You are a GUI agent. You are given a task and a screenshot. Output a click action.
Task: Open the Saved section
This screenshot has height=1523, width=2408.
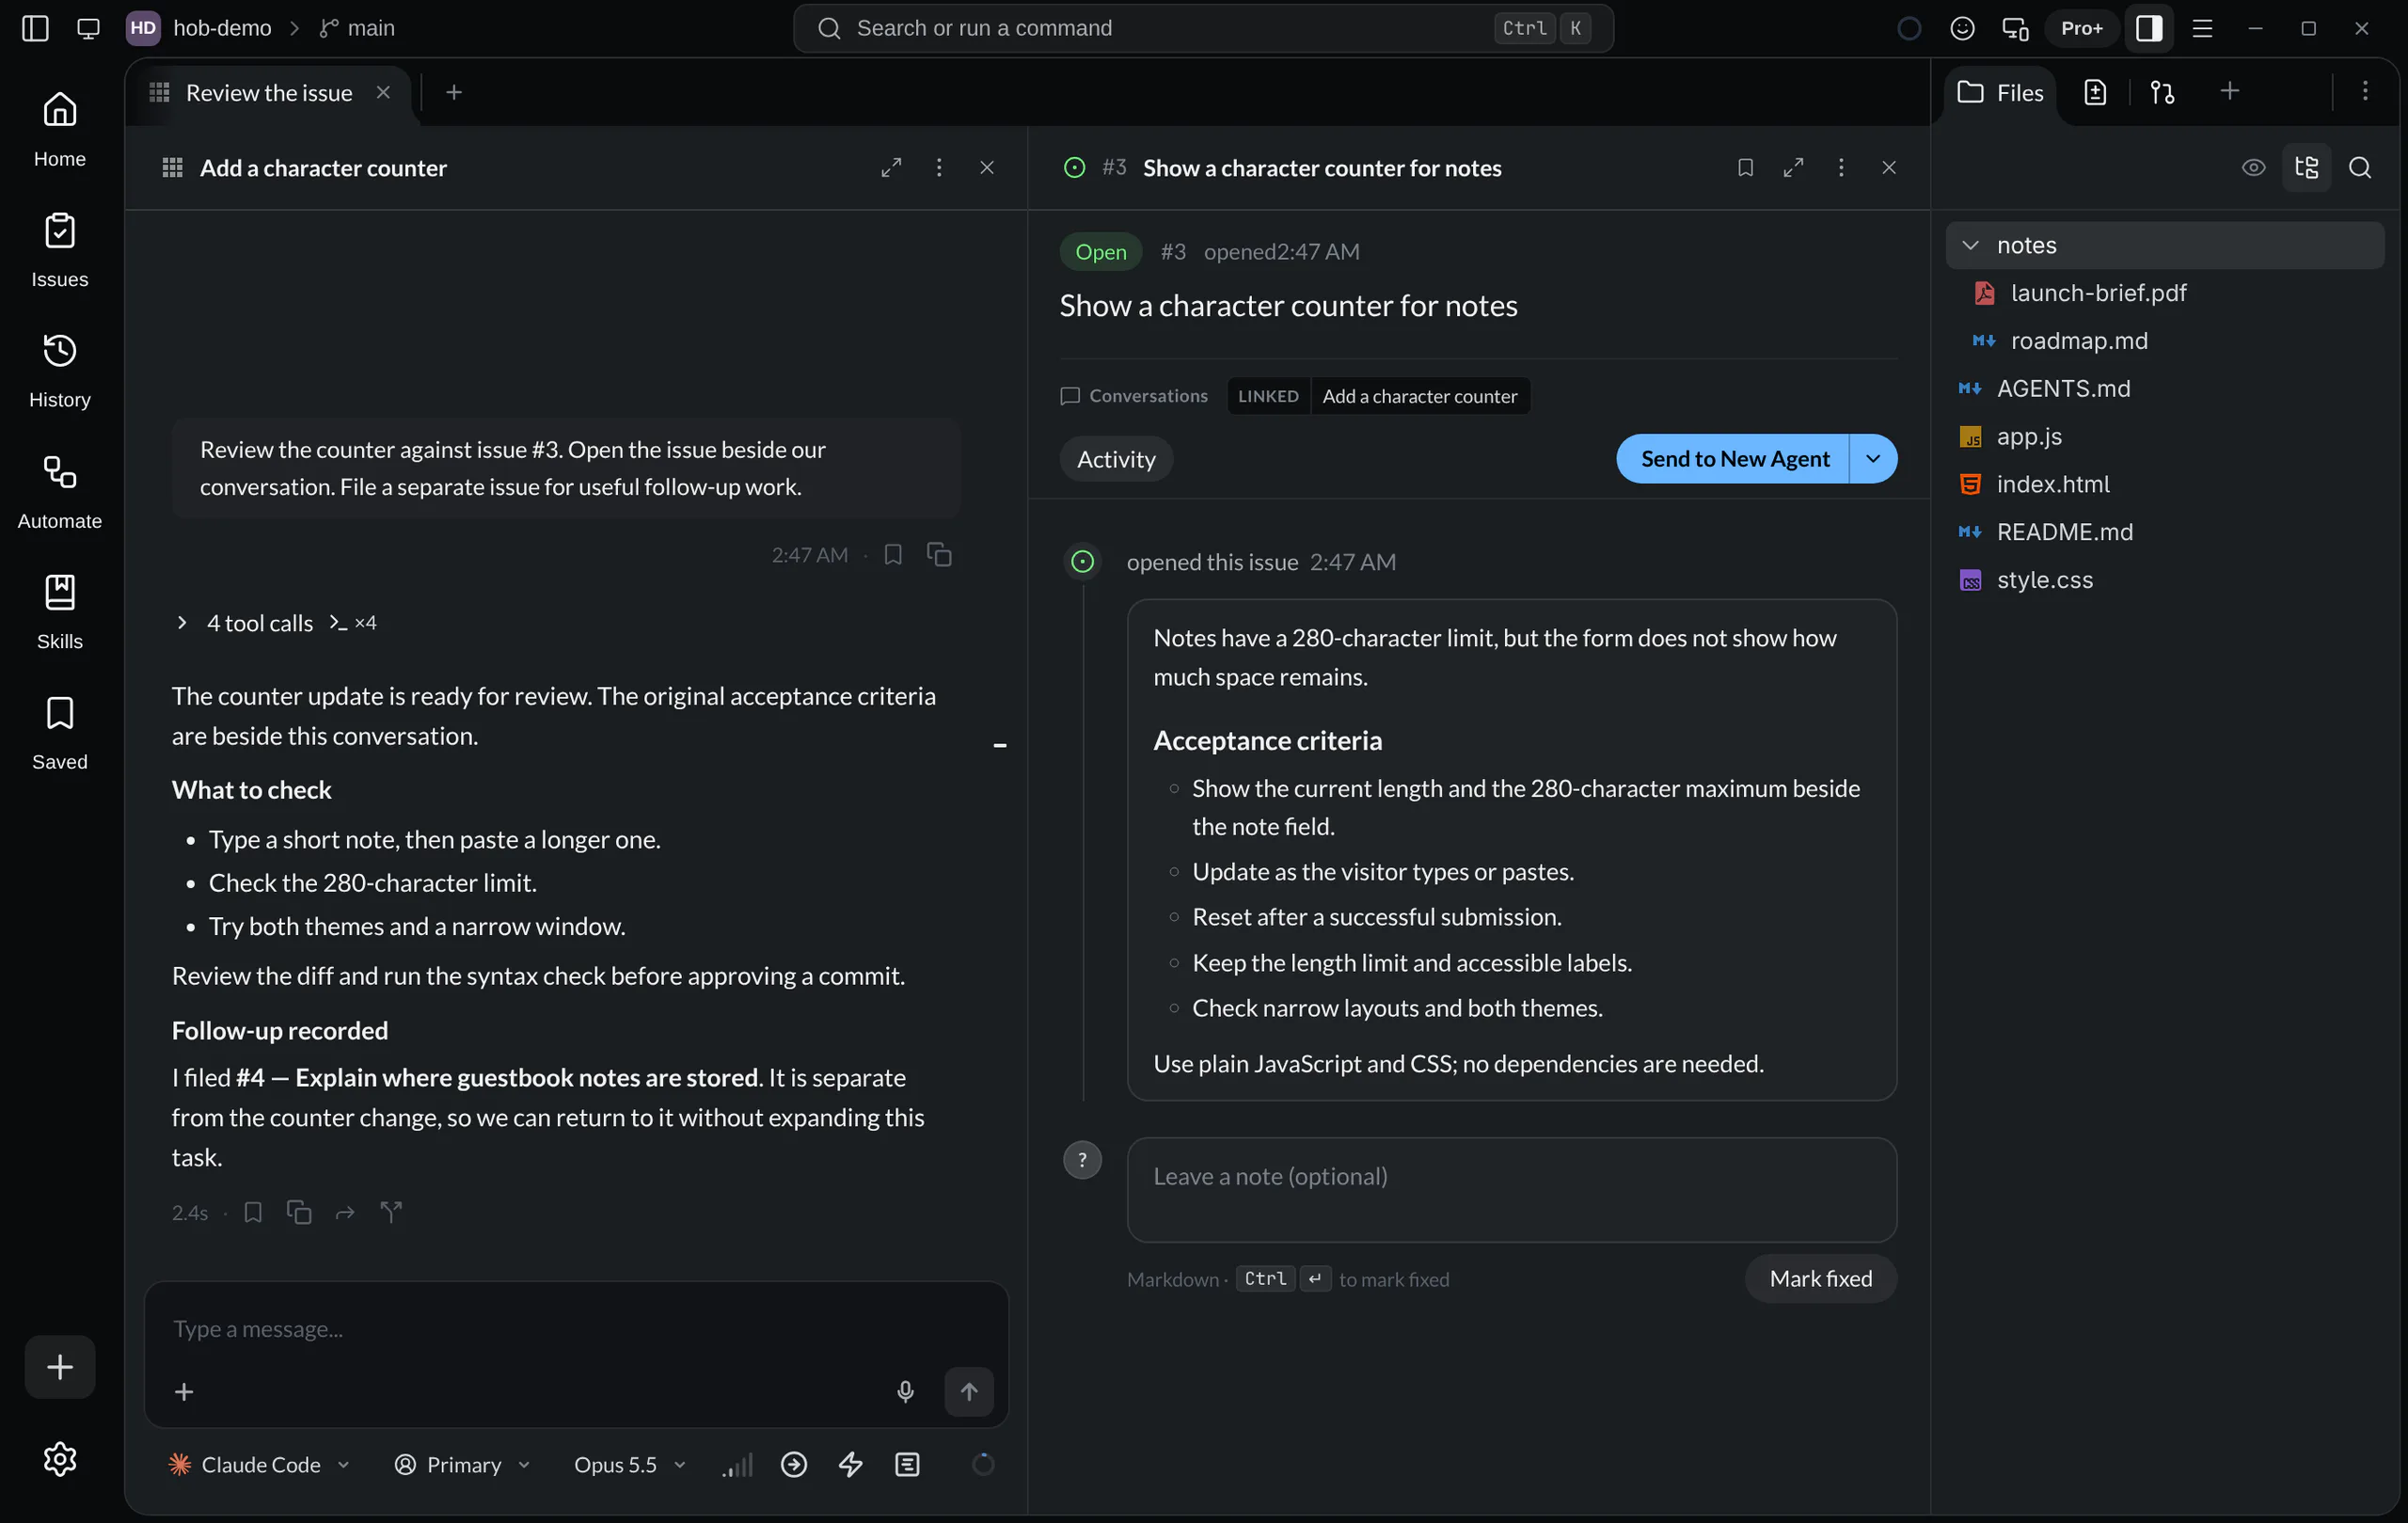click(59, 732)
